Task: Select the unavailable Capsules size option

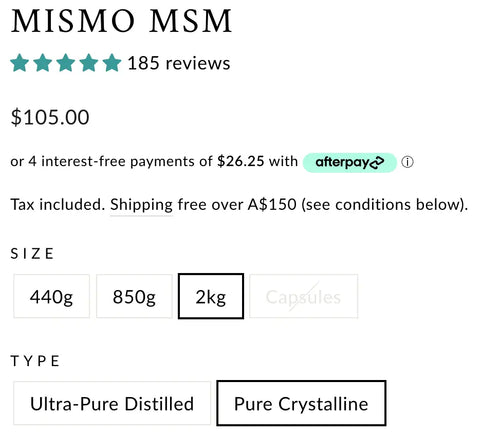Action: click(x=304, y=296)
